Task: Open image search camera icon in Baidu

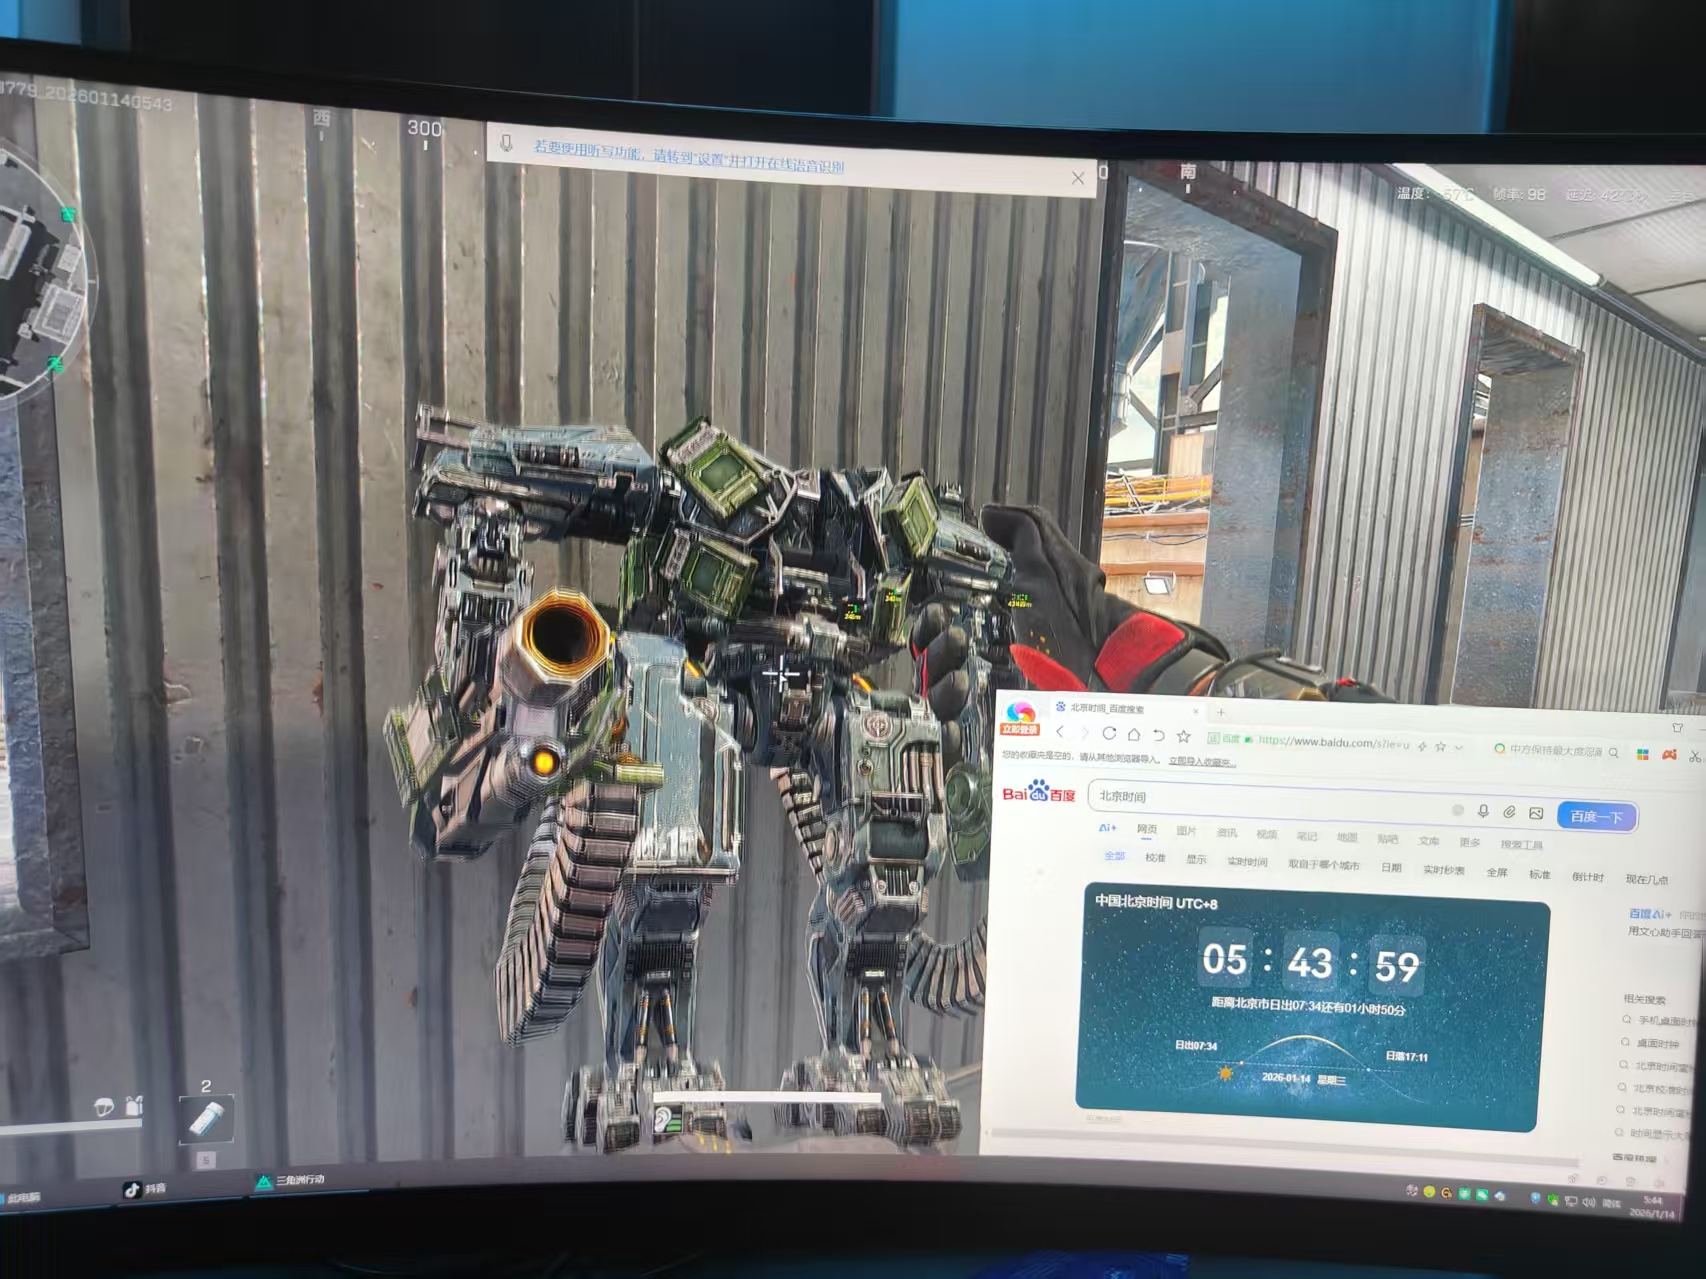Action: tap(1536, 813)
